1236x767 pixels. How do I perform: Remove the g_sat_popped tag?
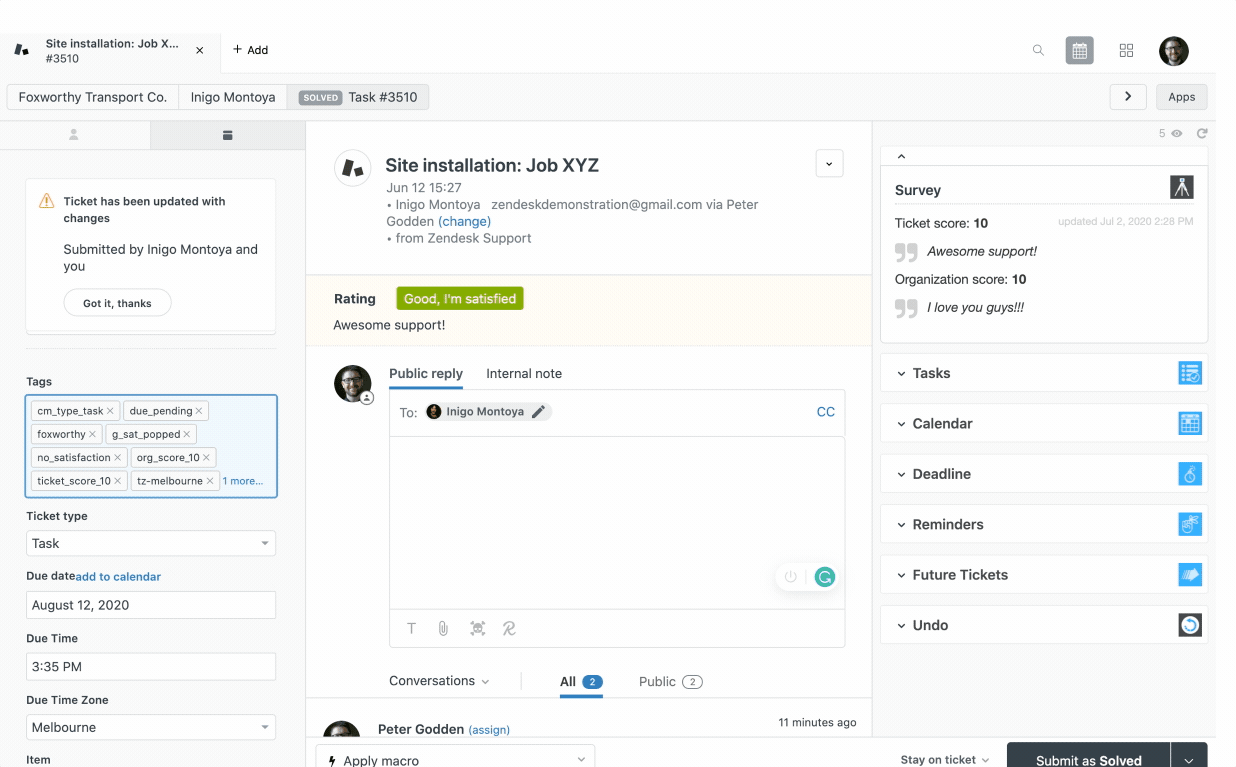click(187, 434)
